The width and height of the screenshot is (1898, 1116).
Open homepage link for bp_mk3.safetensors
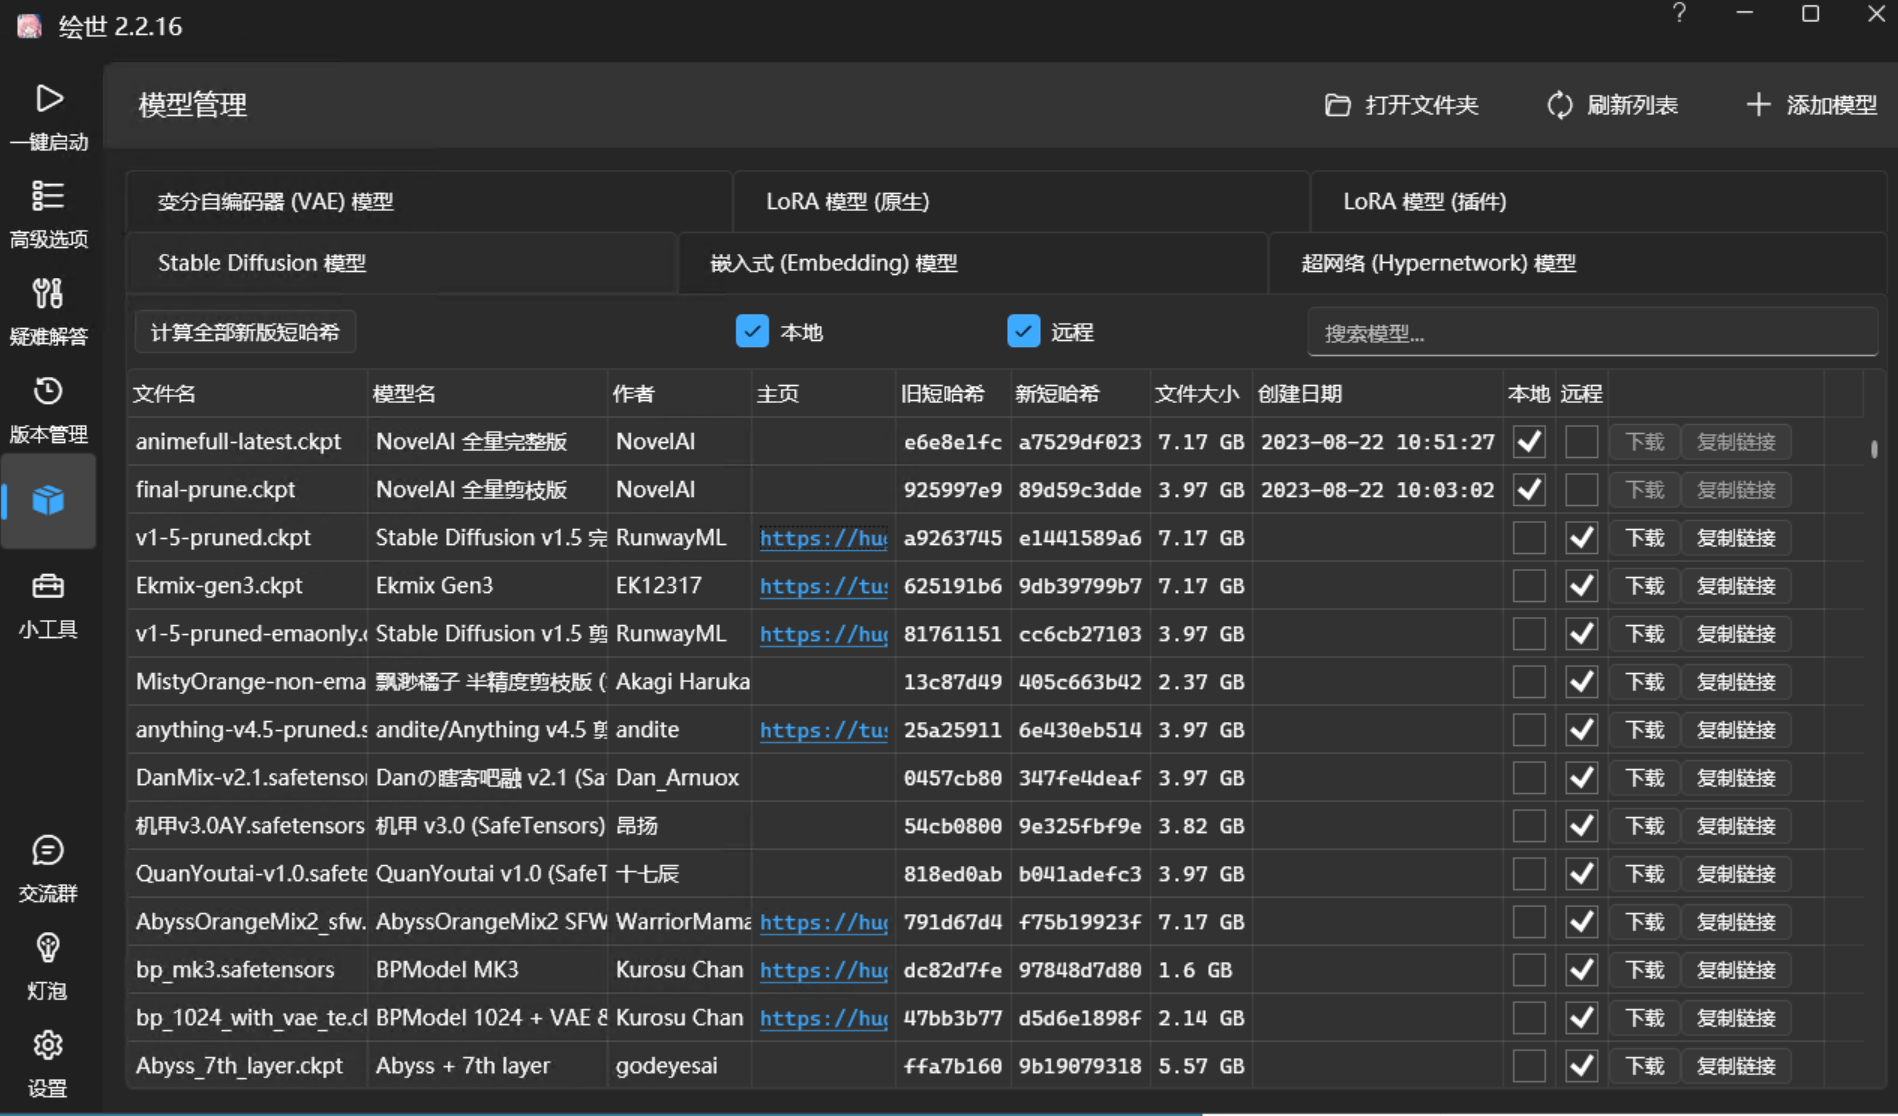823,970
